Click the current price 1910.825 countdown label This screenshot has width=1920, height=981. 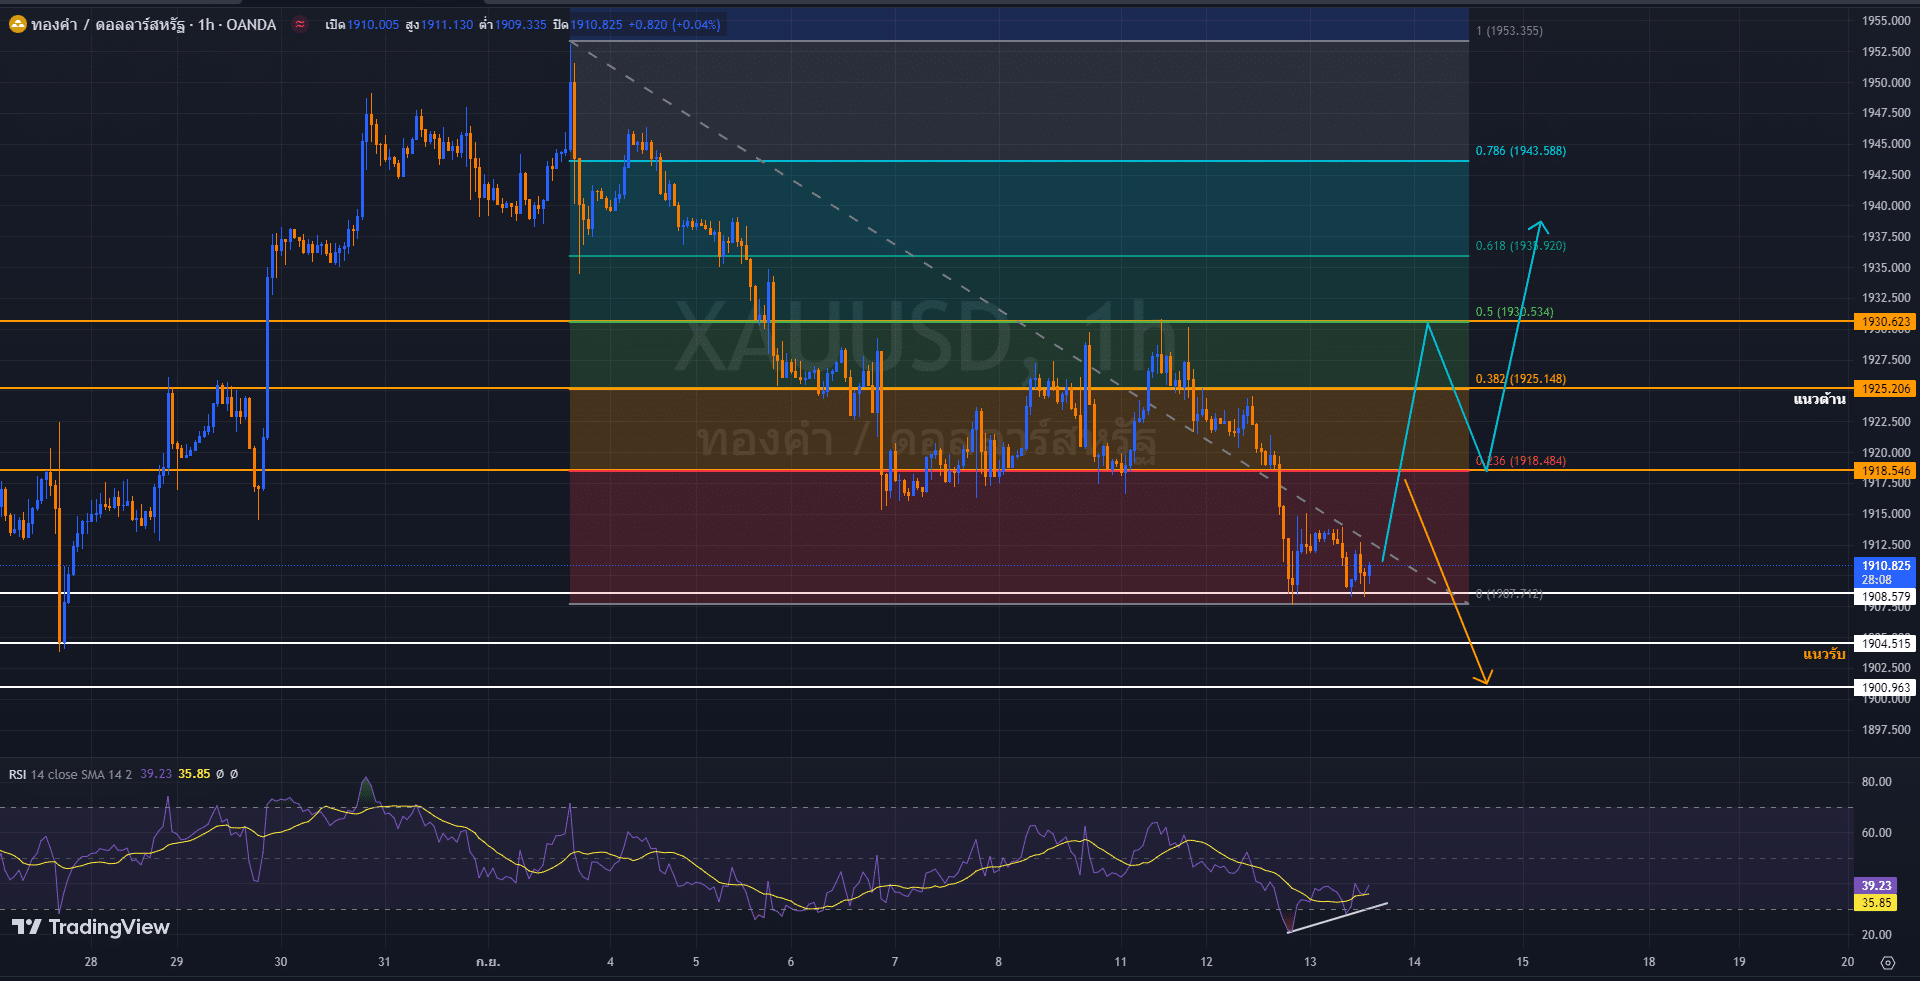tap(1885, 572)
